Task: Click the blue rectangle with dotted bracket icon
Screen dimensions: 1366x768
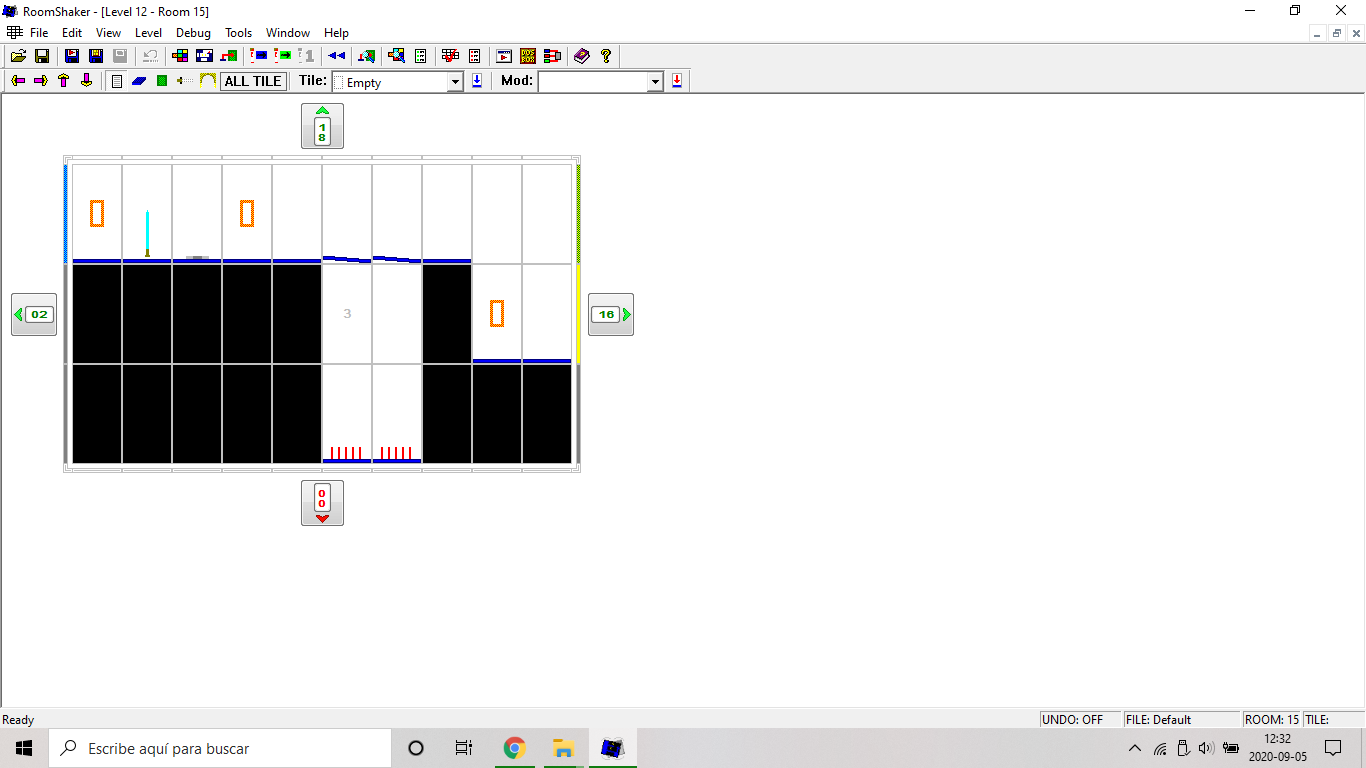Action: [259, 56]
